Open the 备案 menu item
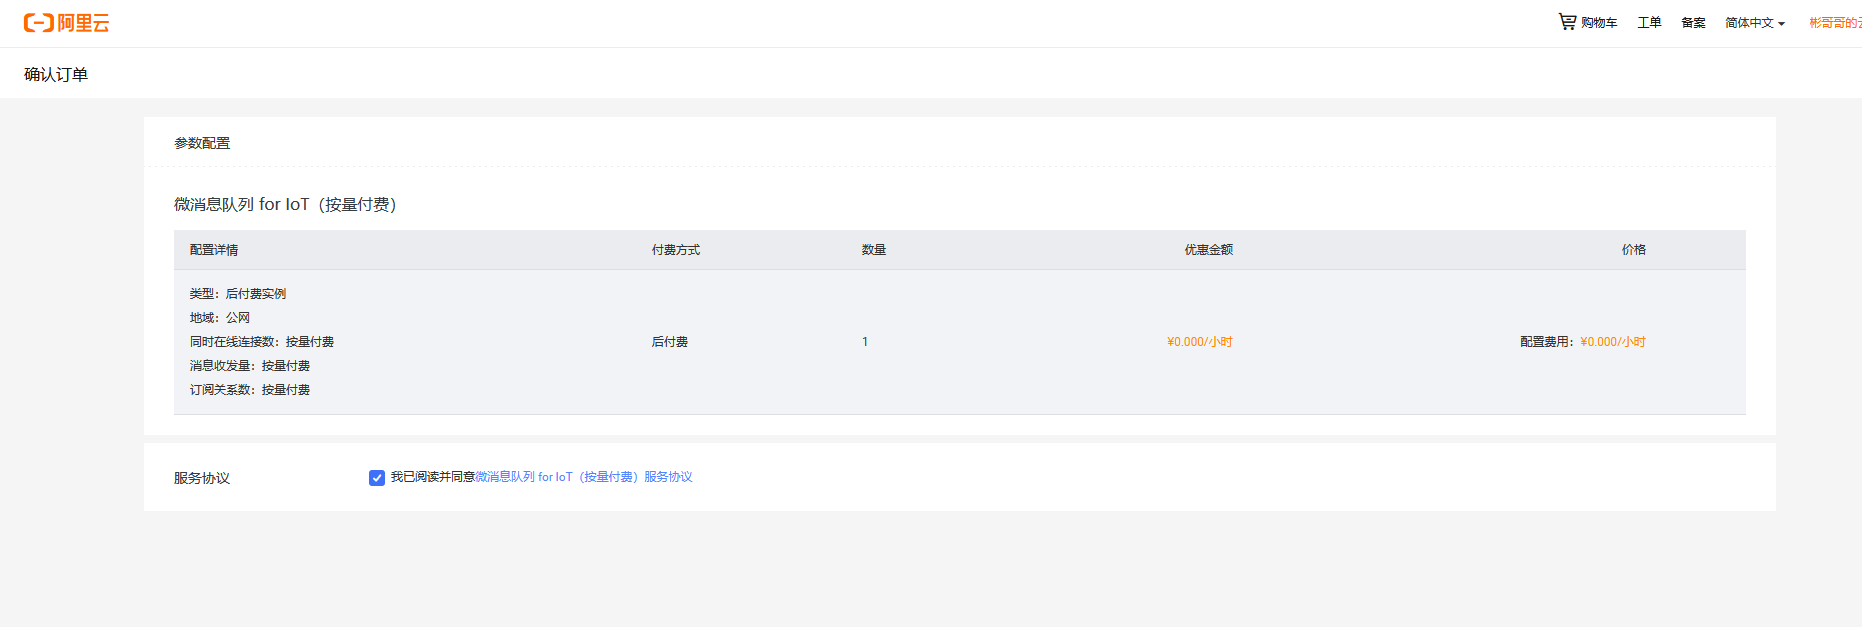Screen dimensions: 1862x627 [1693, 22]
